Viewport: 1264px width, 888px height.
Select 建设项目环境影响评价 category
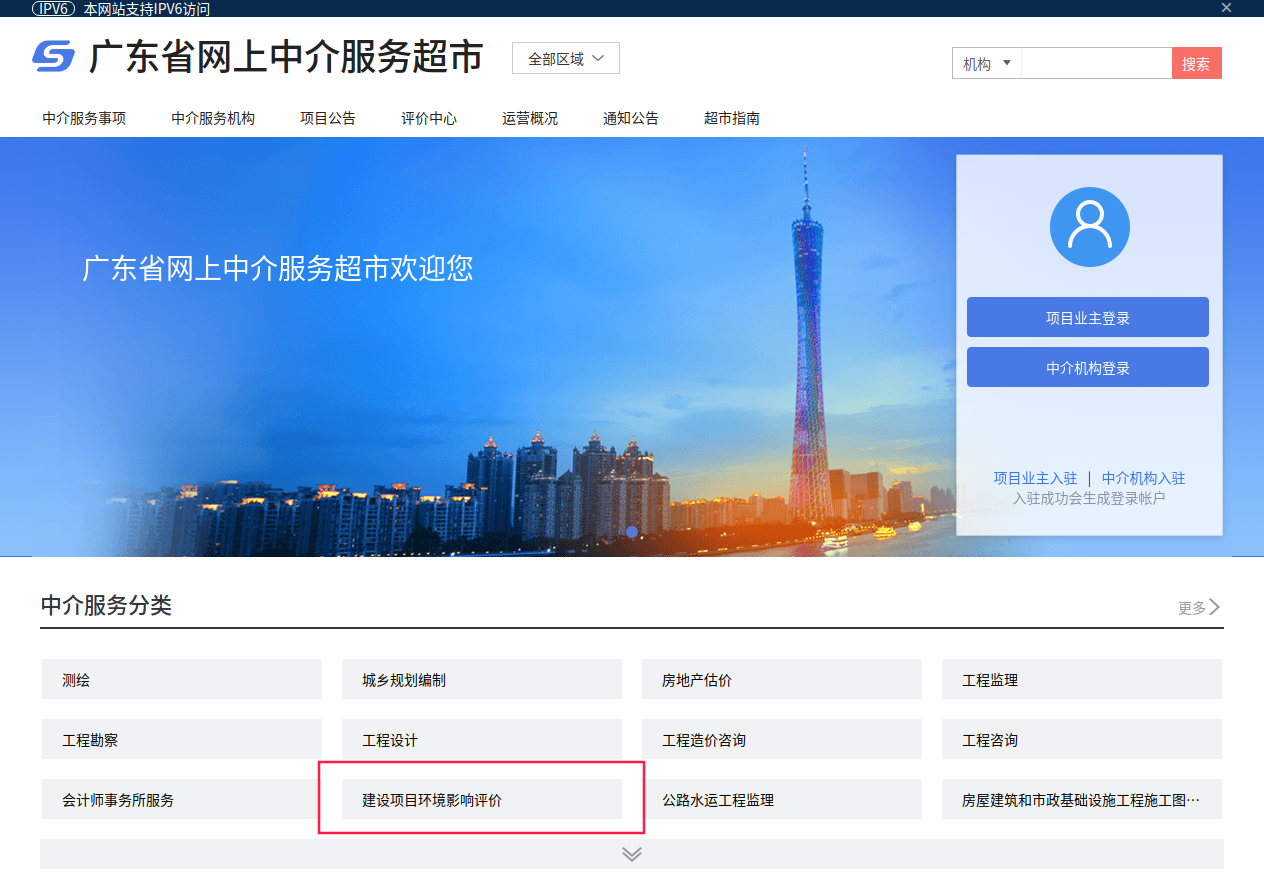pos(482,799)
